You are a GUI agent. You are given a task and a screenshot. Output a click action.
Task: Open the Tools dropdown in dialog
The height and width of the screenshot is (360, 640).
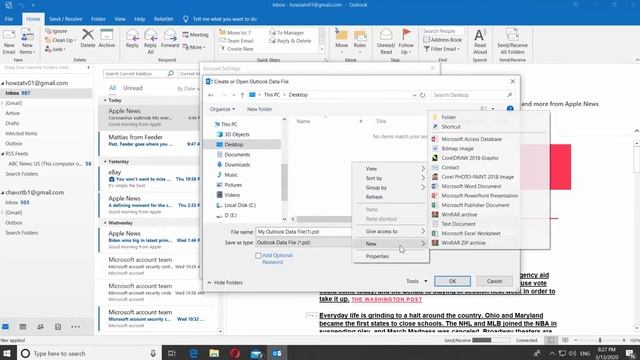pyautogui.click(x=416, y=281)
